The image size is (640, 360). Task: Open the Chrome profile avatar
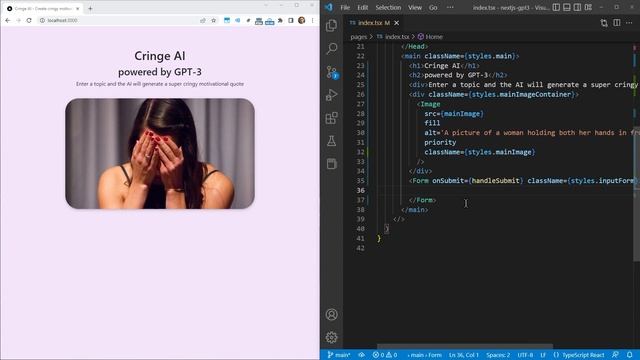click(x=302, y=20)
